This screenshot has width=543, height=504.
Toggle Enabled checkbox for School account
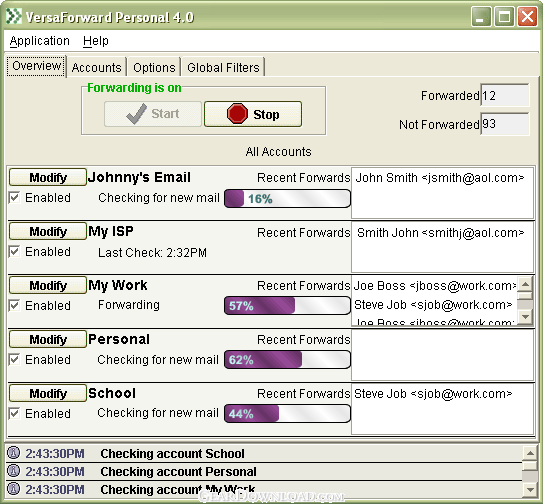(x=14, y=413)
